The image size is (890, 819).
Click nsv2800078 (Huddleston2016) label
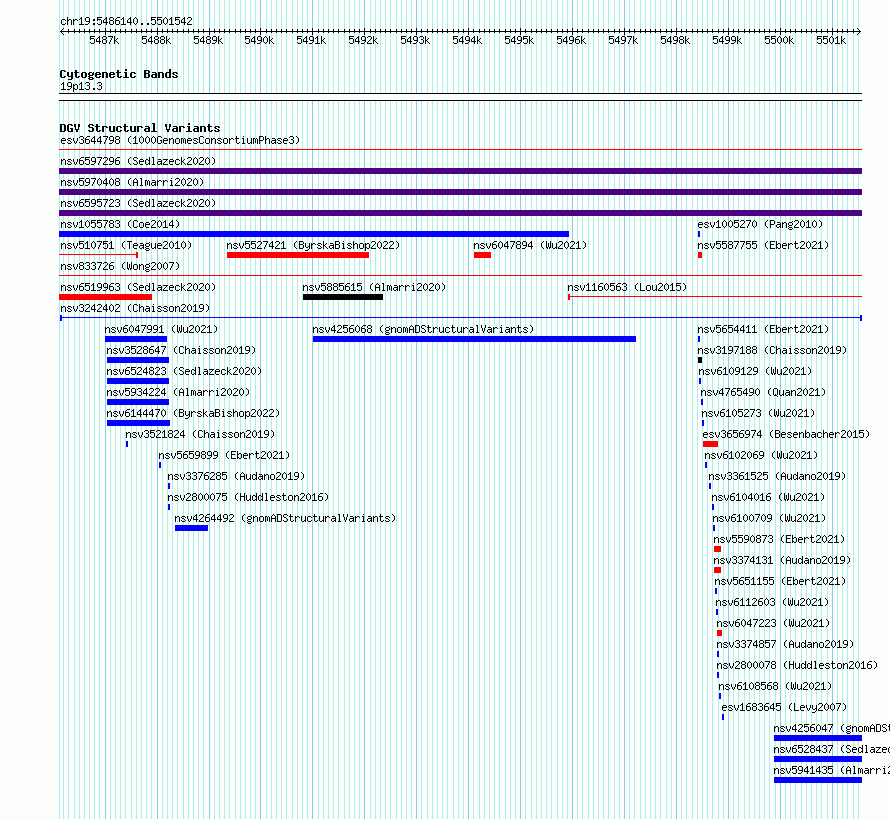pyautogui.click(x=797, y=665)
